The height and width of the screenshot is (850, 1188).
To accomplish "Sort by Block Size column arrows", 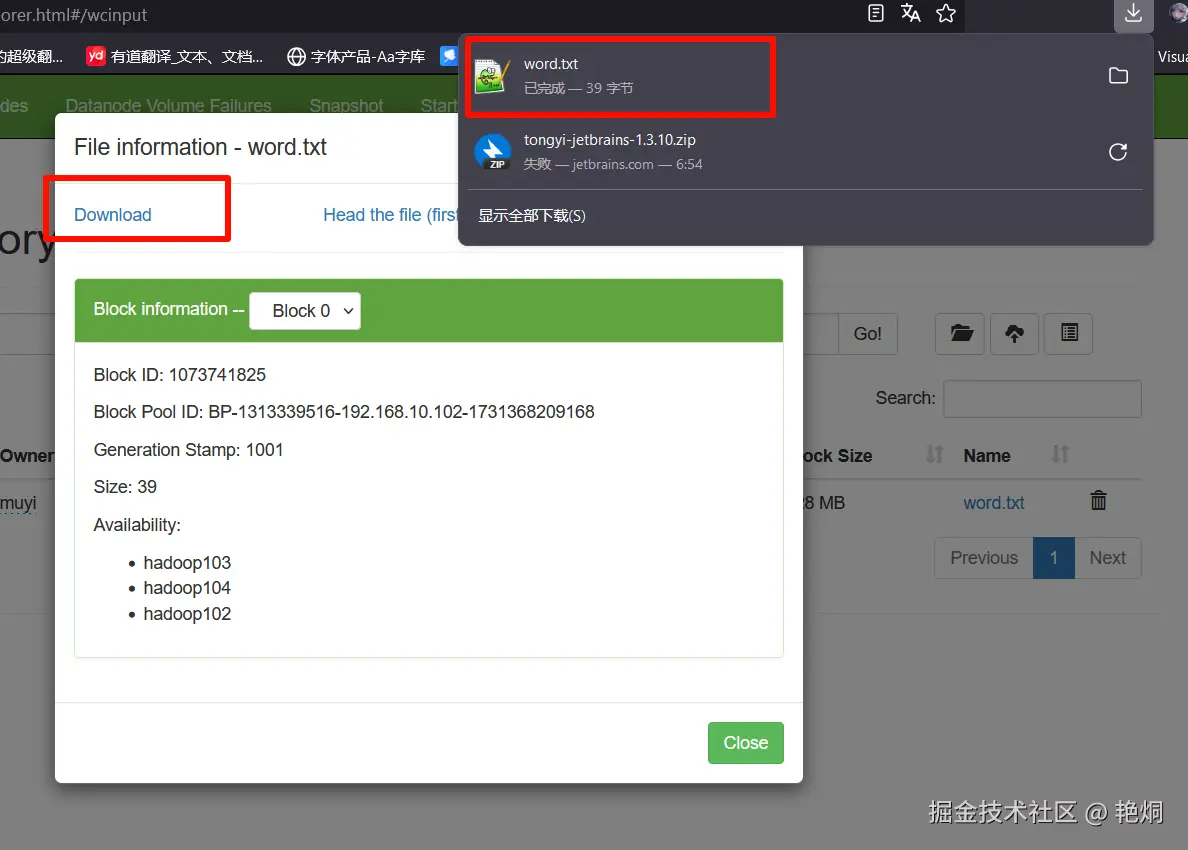I will [x=934, y=455].
